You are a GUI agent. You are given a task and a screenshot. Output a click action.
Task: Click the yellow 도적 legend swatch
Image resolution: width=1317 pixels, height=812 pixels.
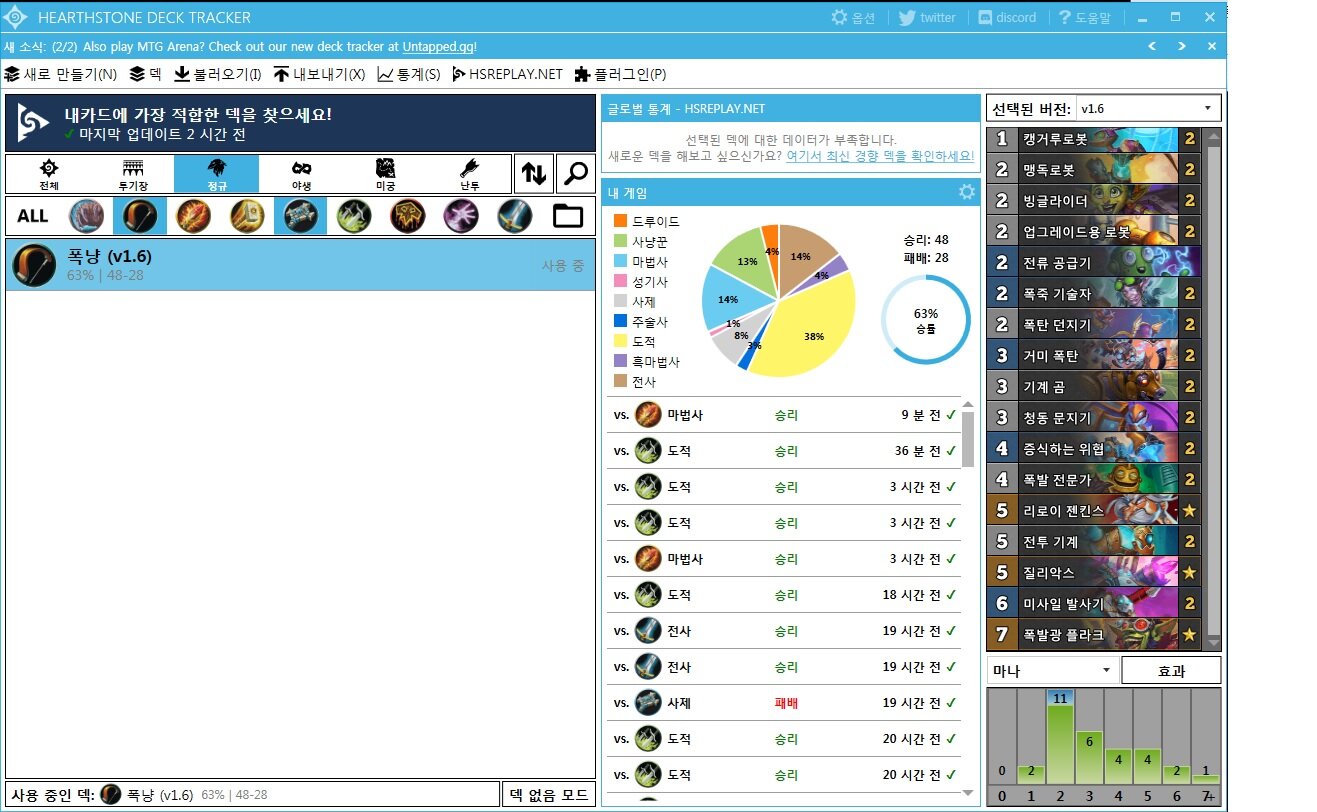pos(620,341)
